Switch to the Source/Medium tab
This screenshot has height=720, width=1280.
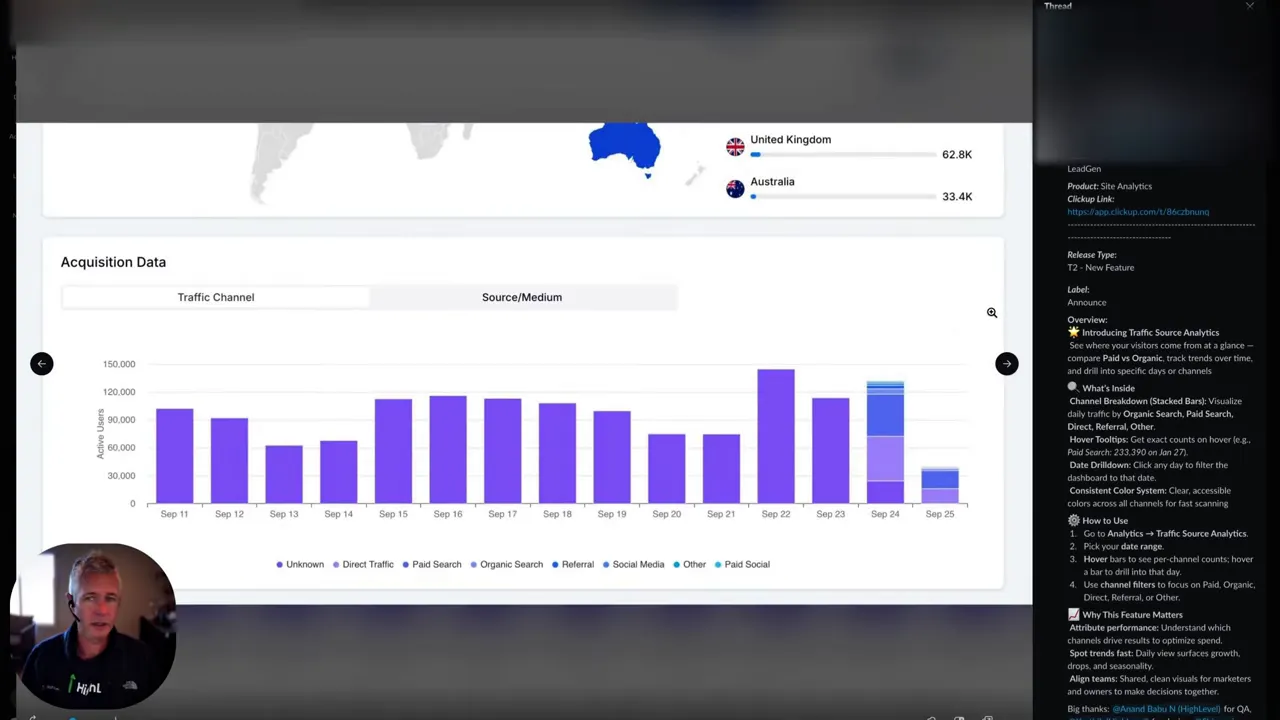[521, 297]
